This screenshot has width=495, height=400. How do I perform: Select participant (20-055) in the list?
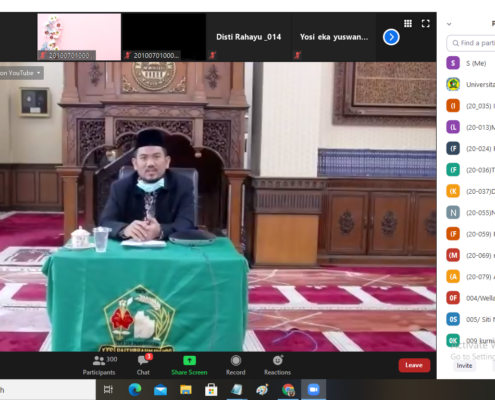point(470,212)
